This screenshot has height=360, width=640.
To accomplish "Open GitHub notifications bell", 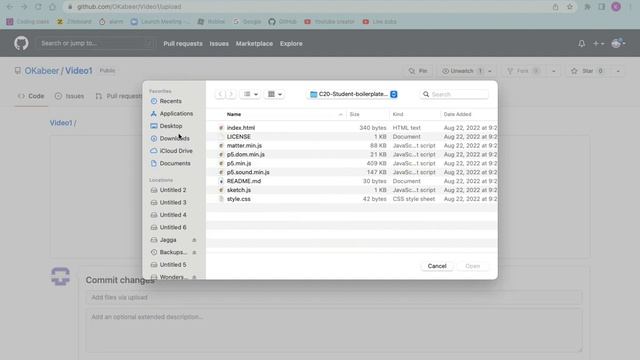I will pyautogui.click(x=582, y=43).
